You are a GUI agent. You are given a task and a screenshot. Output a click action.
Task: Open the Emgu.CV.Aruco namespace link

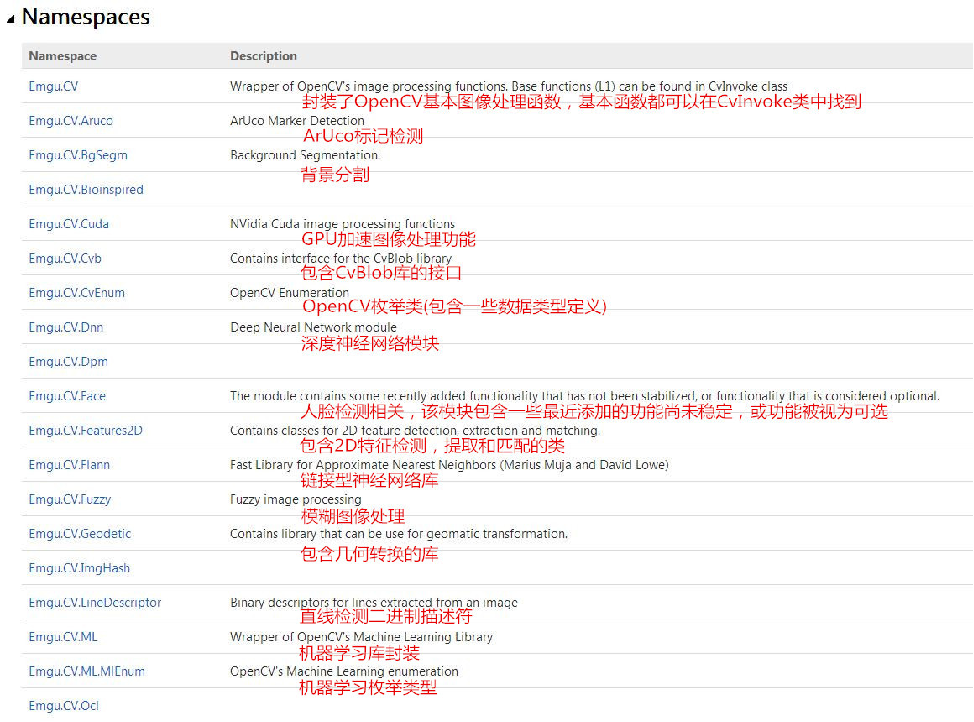tap(71, 121)
